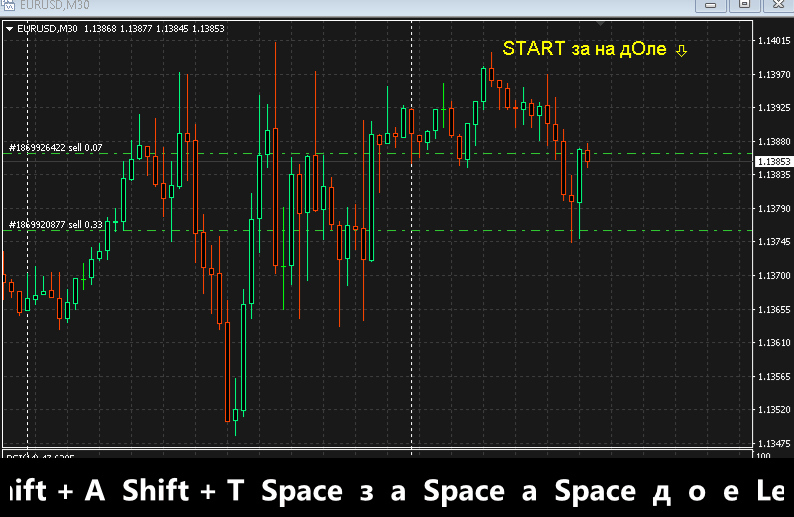Click the 1.13700 price scale label

pos(773,275)
